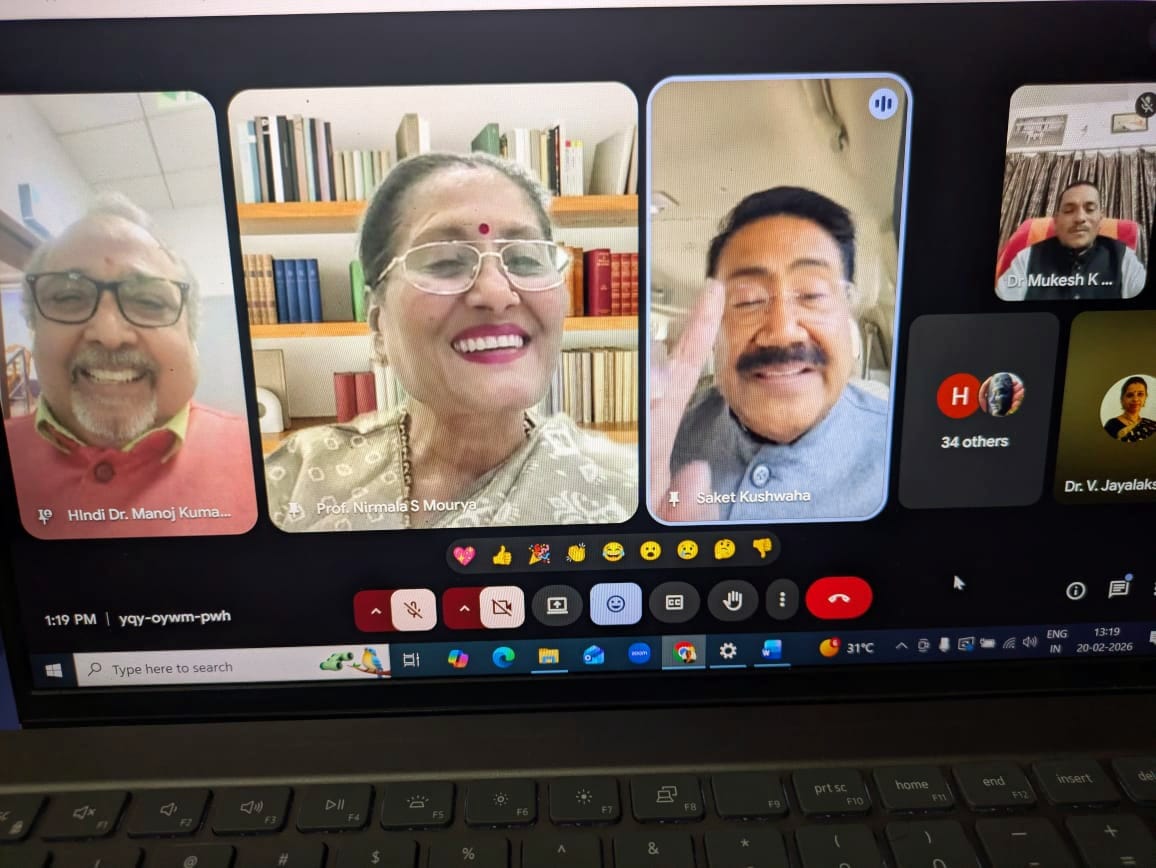Click the Present screen icon

pos(557,605)
